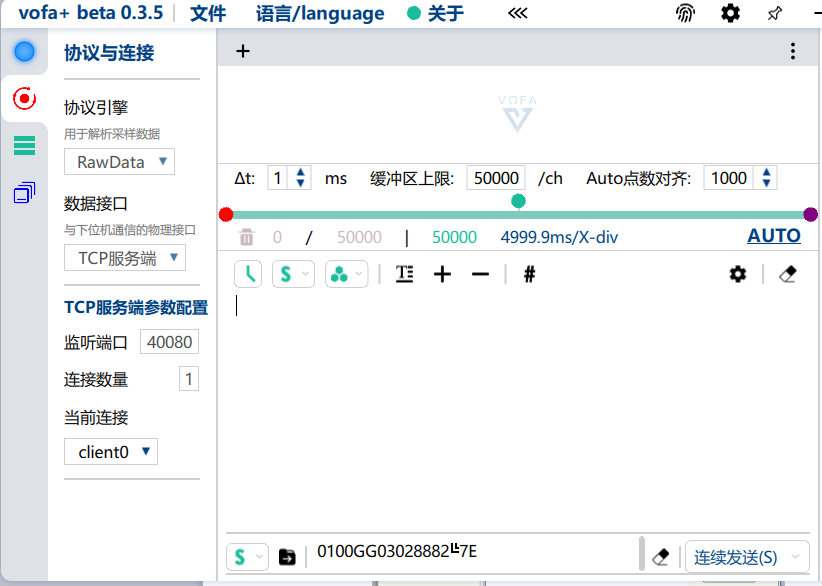This screenshot has height=586, width=822.
Task: Open settings with the title bar gear icon
Action: click(x=731, y=13)
